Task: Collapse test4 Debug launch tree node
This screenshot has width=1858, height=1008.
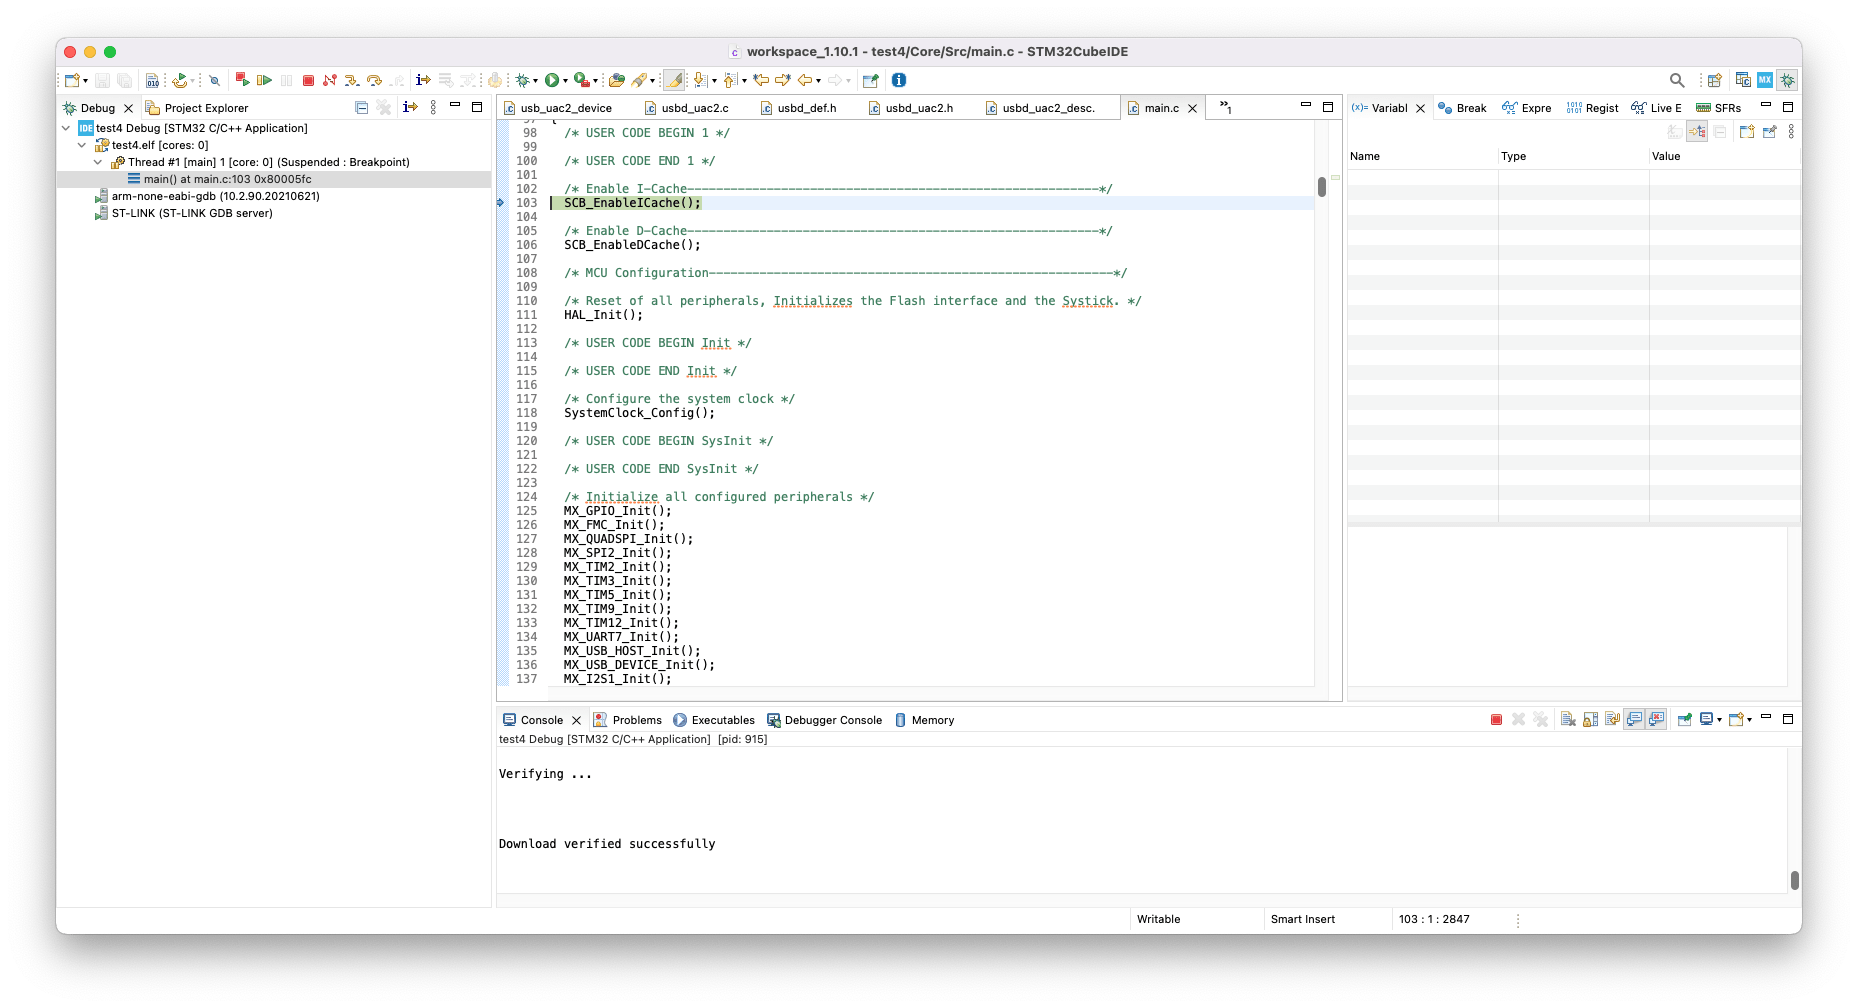Action: tap(66, 128)
